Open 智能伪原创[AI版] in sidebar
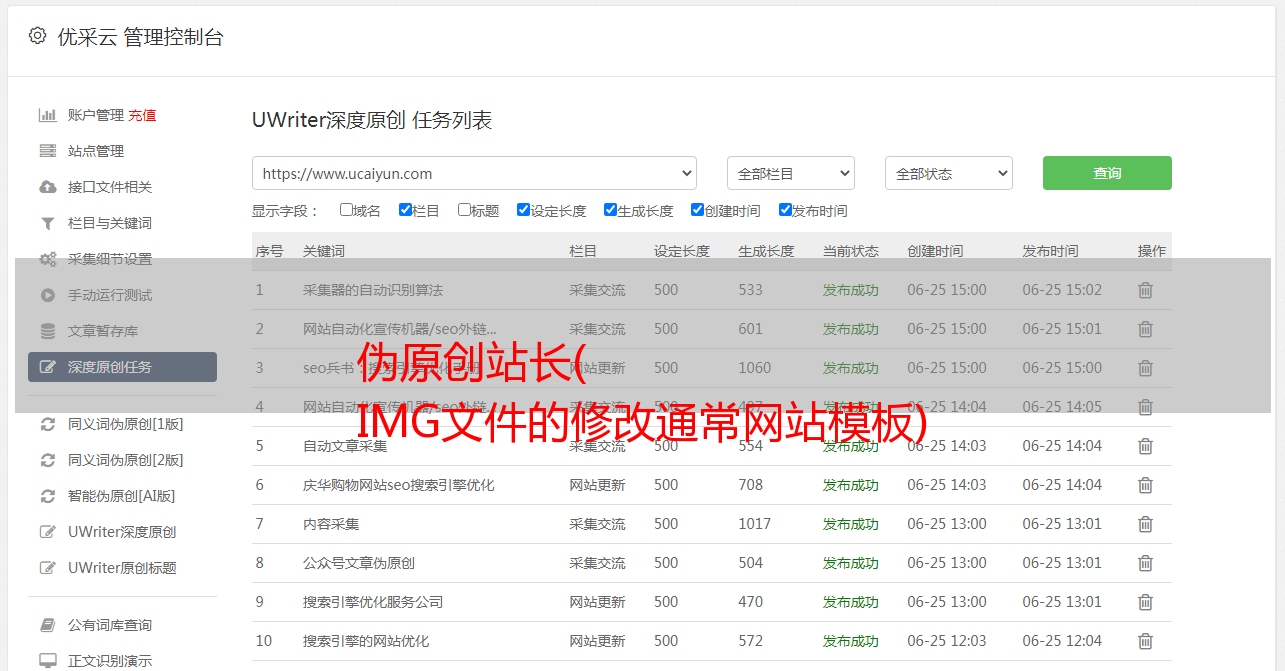Image resolution: width=1285 pixels, height=671 pixels. [x=121, y=496]
